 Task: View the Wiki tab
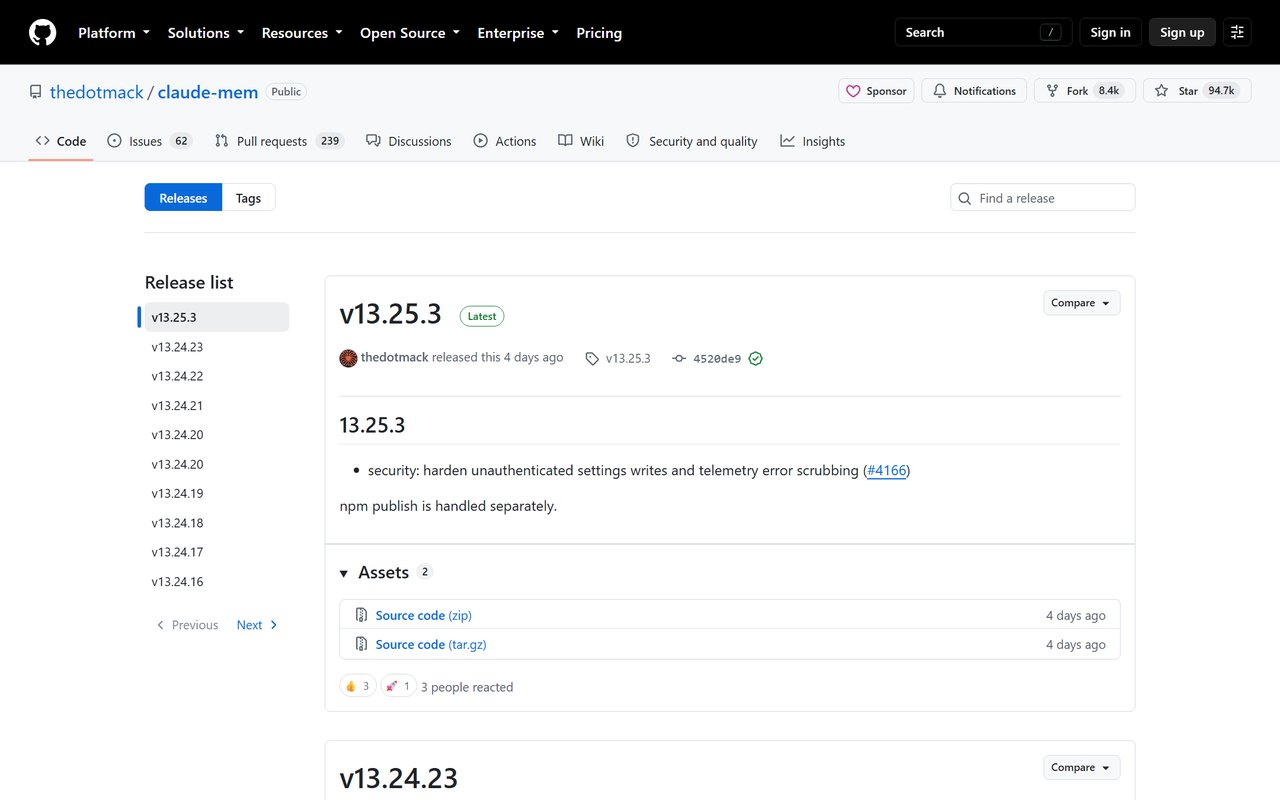pyautogui.click(x=581, y=141)
